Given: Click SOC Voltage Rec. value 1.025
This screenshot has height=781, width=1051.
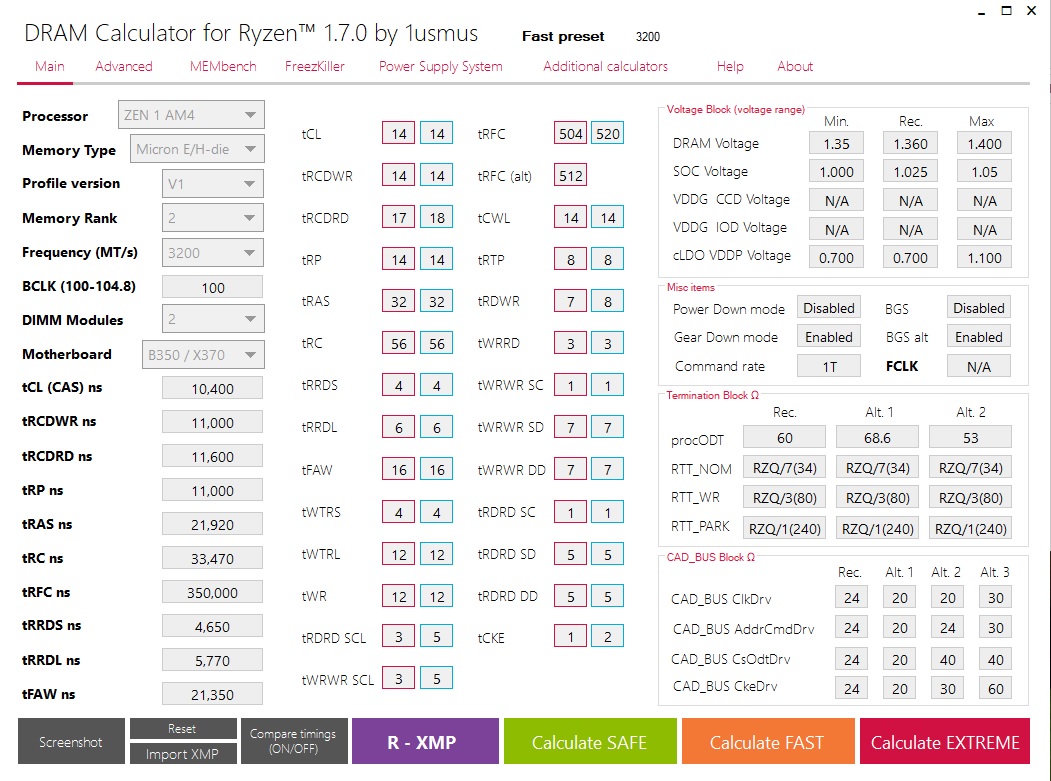Looking at the screenshot, I should point(910,172).
